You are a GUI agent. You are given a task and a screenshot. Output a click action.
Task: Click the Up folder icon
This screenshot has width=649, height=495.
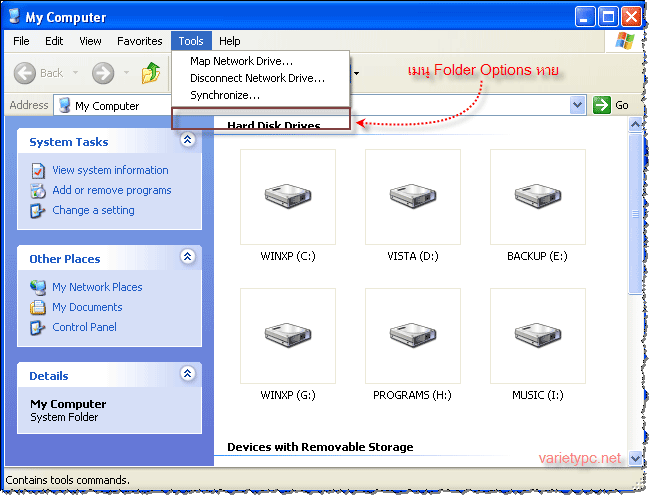pos(151,73)
